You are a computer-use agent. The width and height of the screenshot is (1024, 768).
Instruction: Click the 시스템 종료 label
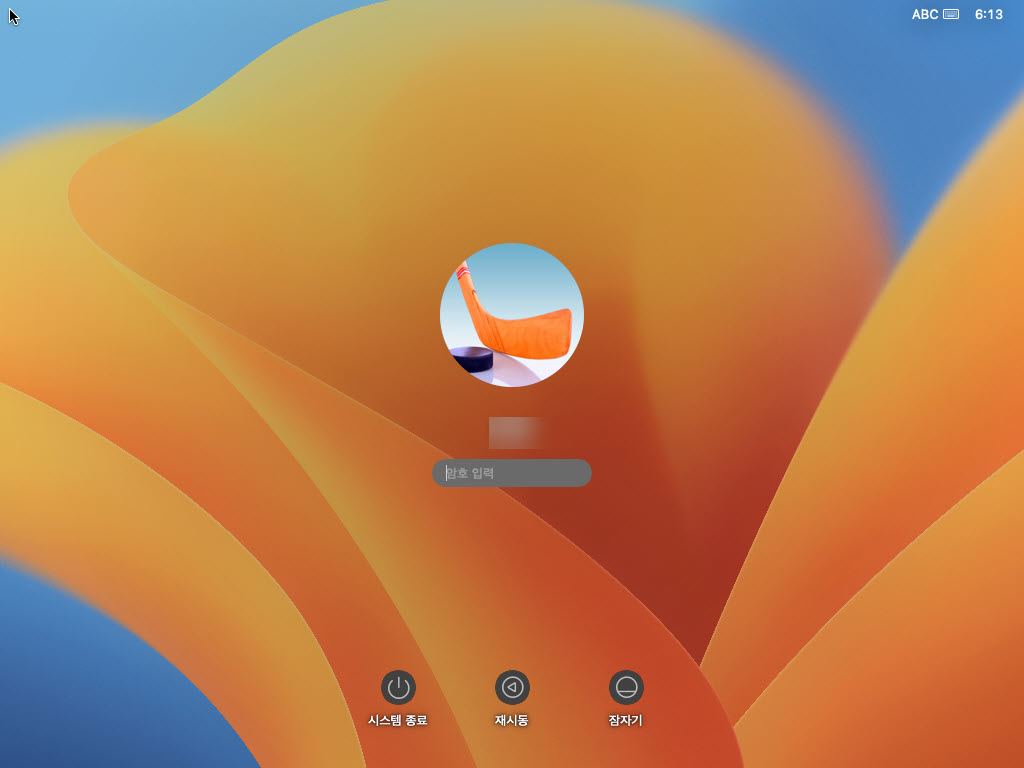click(x=398, y=720)
